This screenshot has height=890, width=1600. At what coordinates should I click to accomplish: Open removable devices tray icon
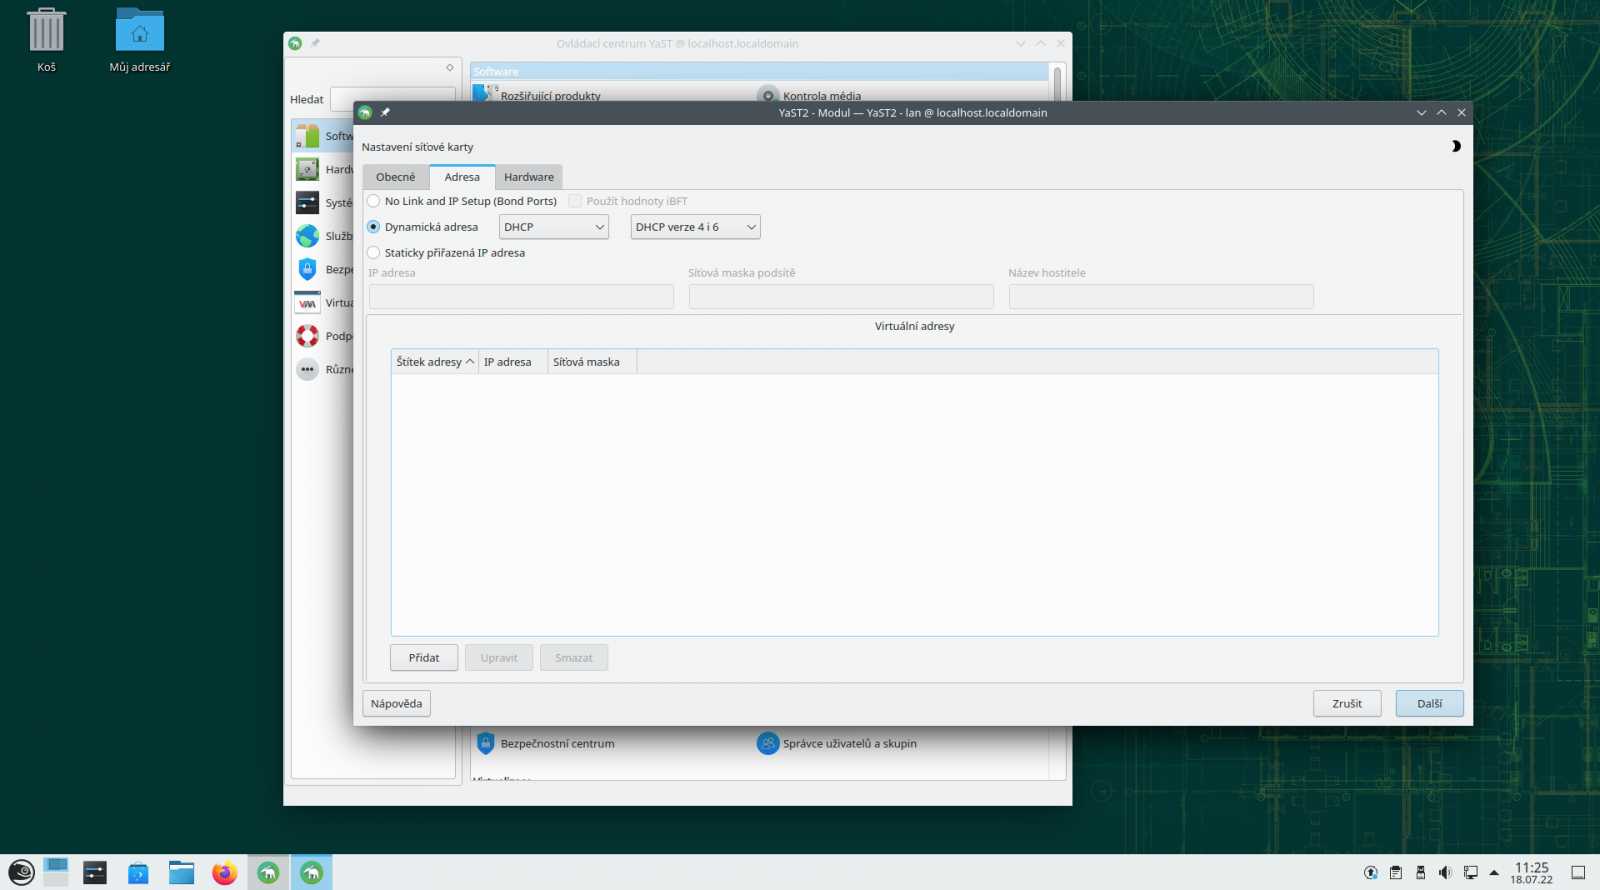(1420, 873)
